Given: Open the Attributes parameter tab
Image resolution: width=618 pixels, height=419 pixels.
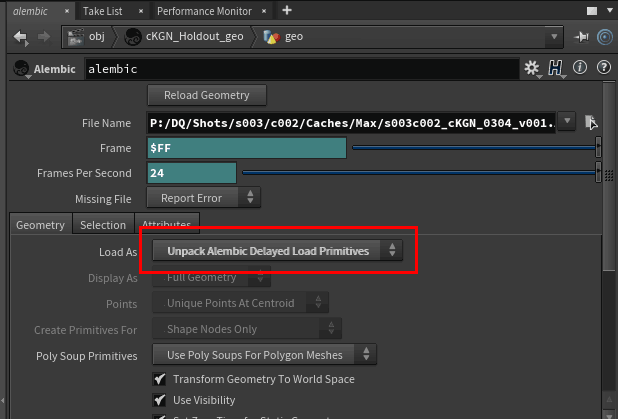Looking at the screenshot, I should tap(167, 223).
